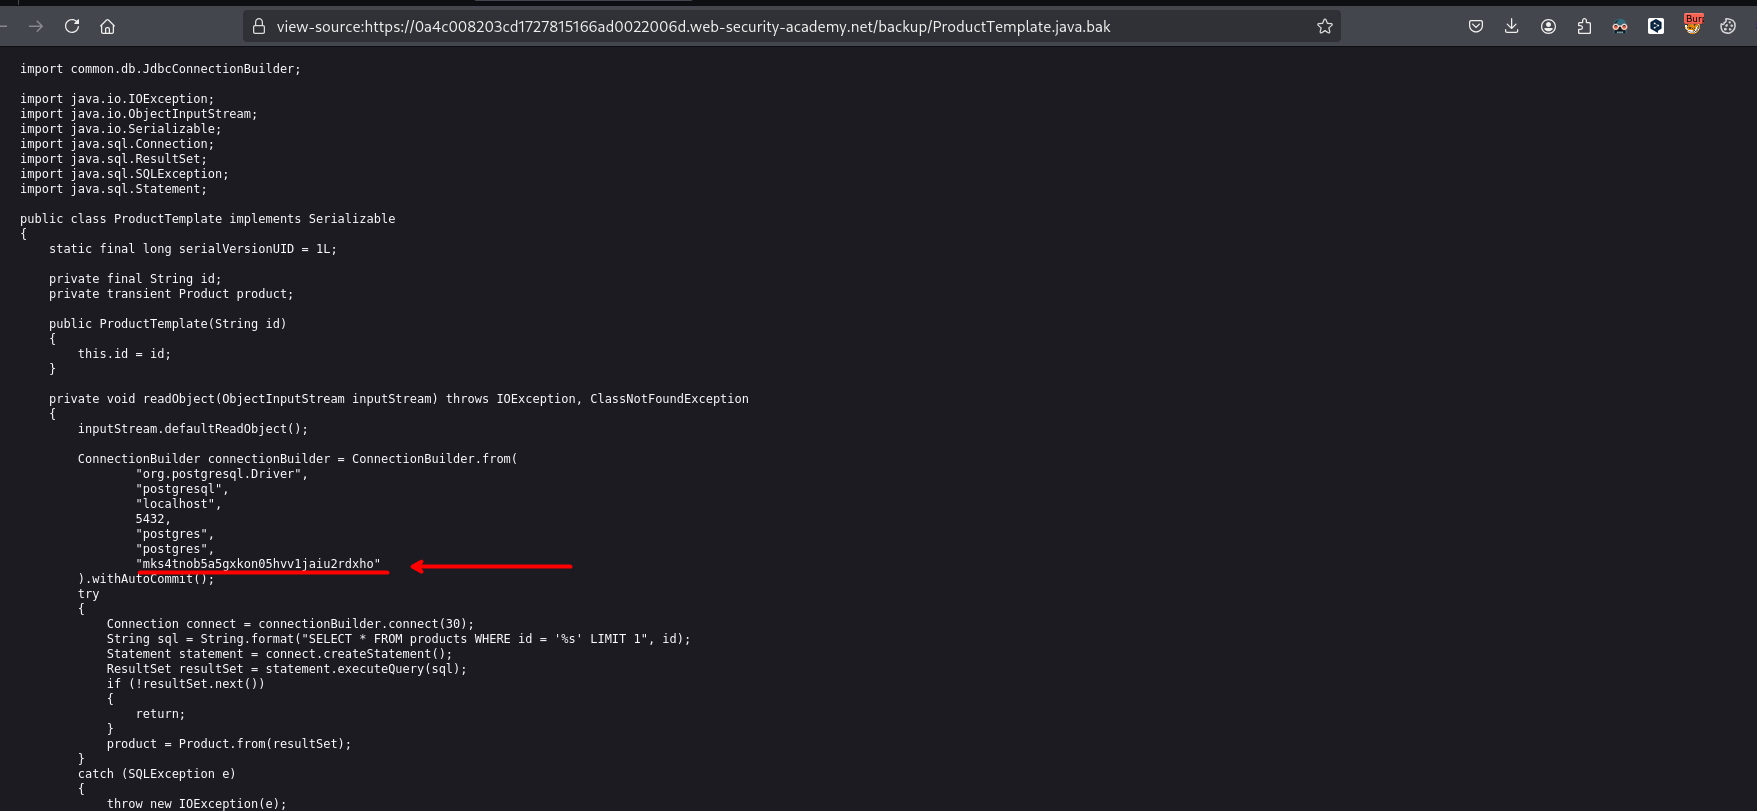Click the "org.postgresql.Driver" string
This screenshot has width=1757, height=811.
point(221,474)
